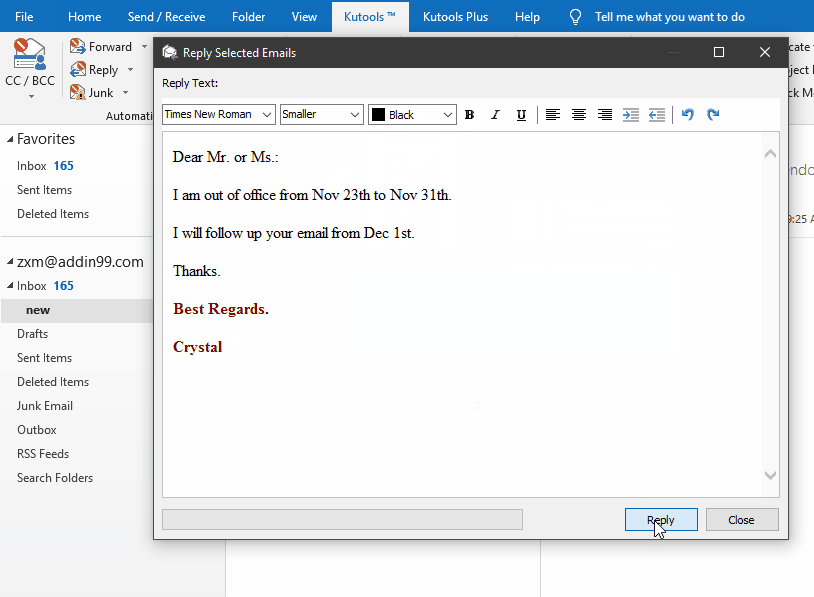Redo the last undone change
814x597 pixels.
pyautogui.click(x=713, y=114)
